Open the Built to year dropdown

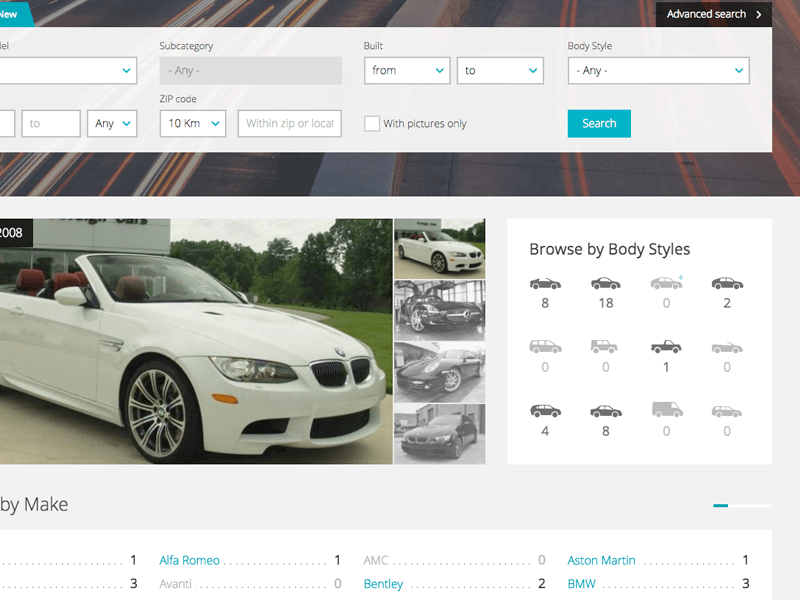[500, 70]
